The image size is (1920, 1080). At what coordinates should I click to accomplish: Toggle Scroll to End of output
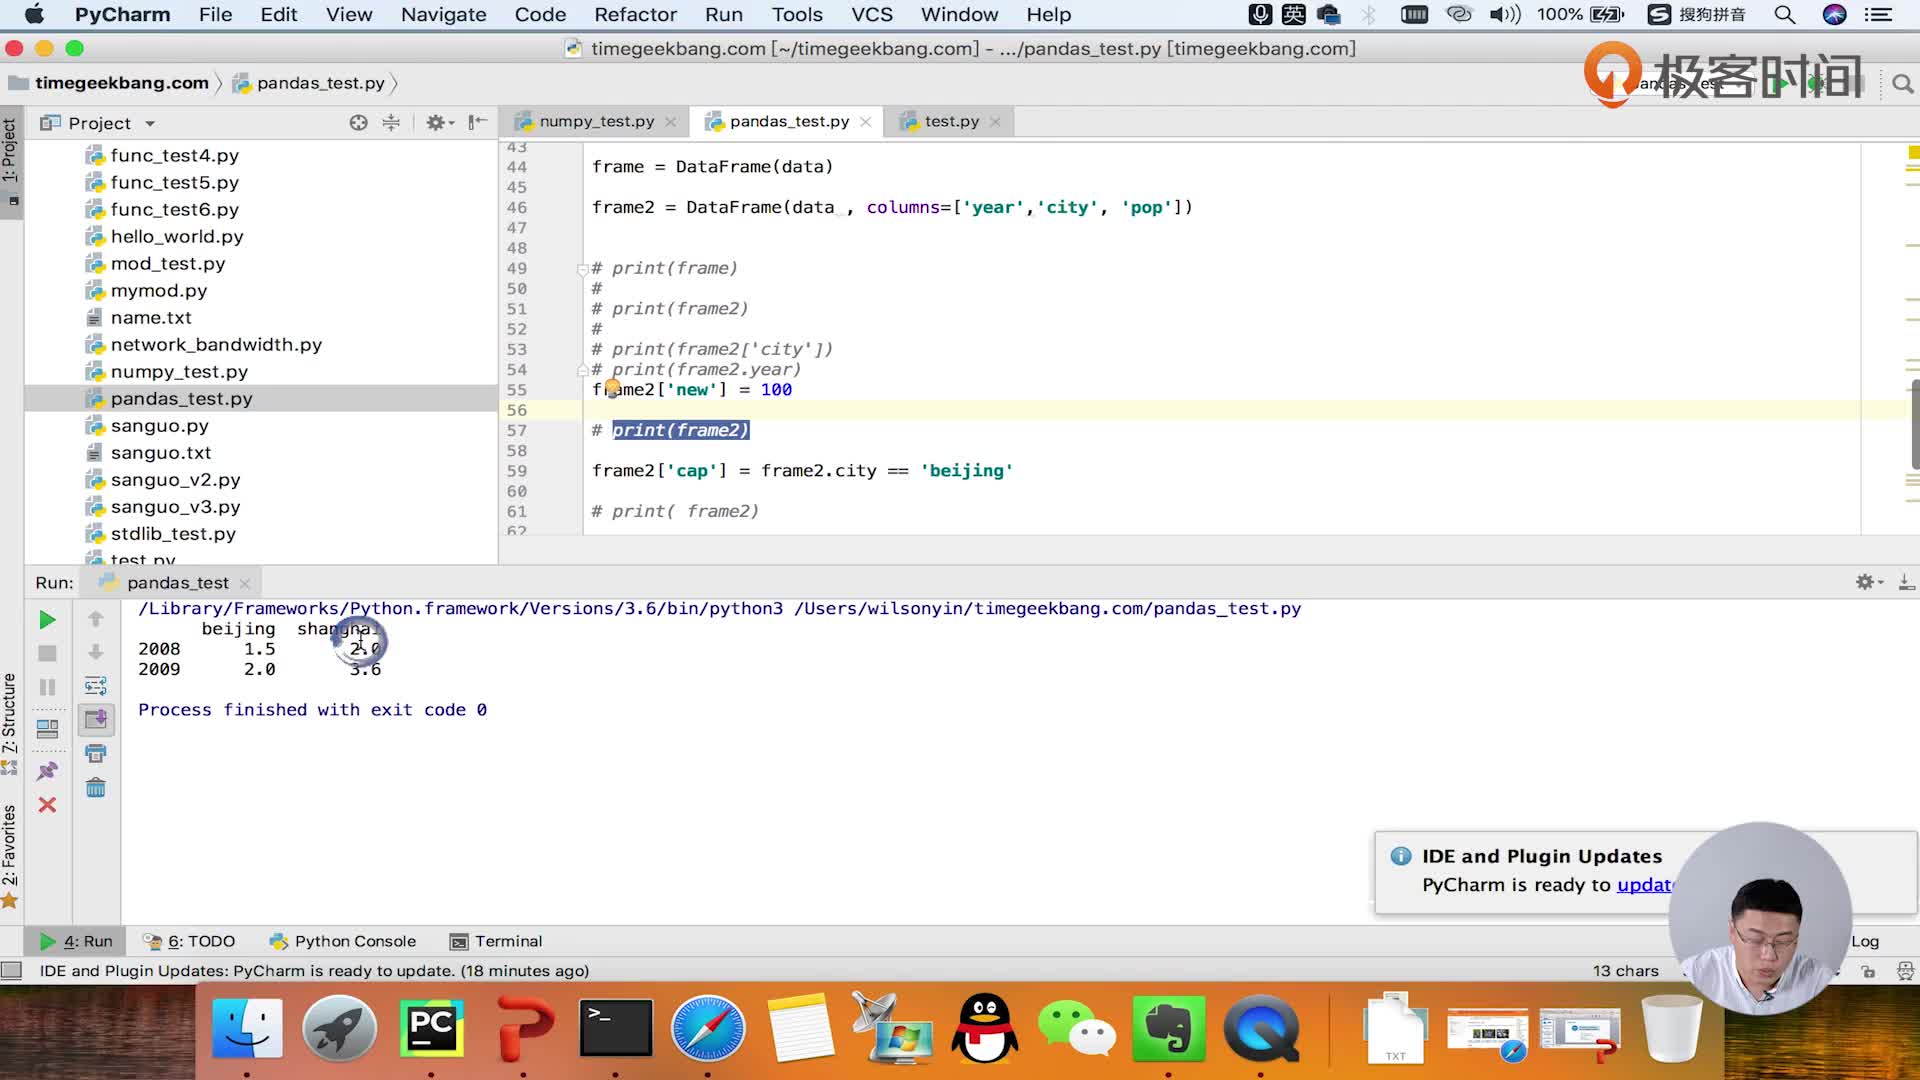[96, 719]
